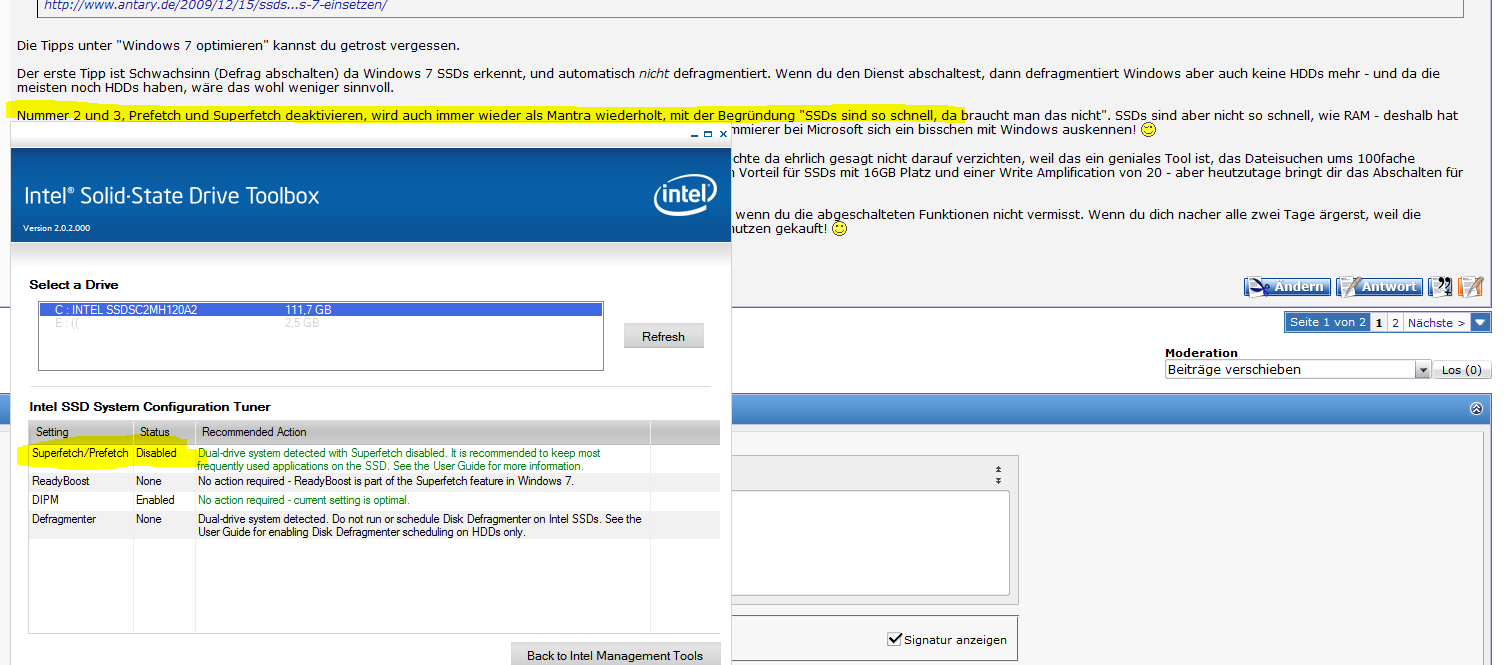Click the Seite 1 von 2 label
The width and height of the screenshot is (1505, 665).
(x=1327, y=322)
